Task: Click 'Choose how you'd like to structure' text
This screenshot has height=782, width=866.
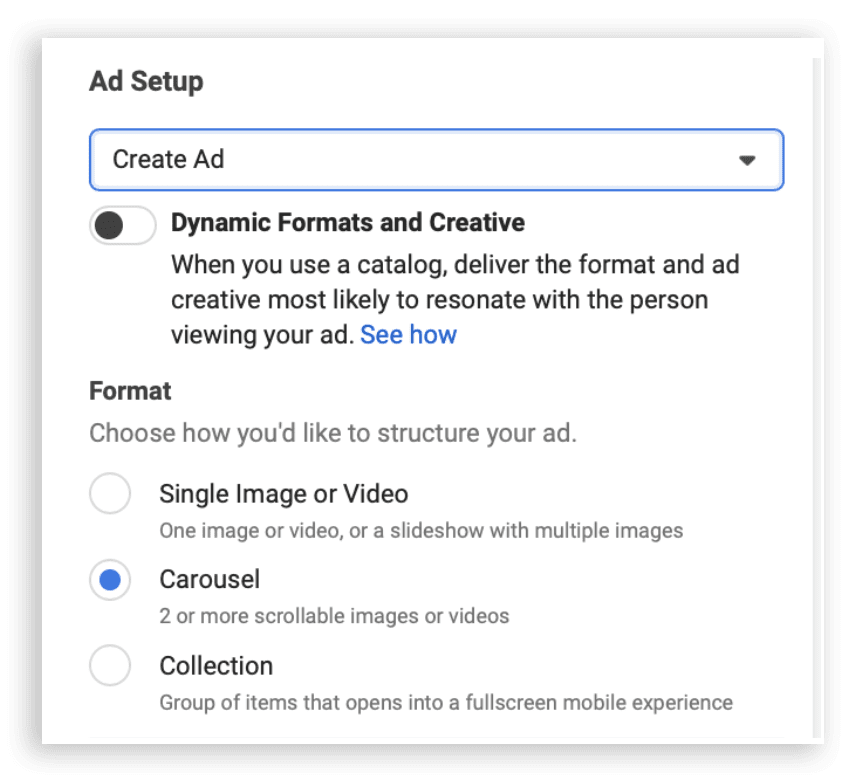Action: tap(332, 435)
